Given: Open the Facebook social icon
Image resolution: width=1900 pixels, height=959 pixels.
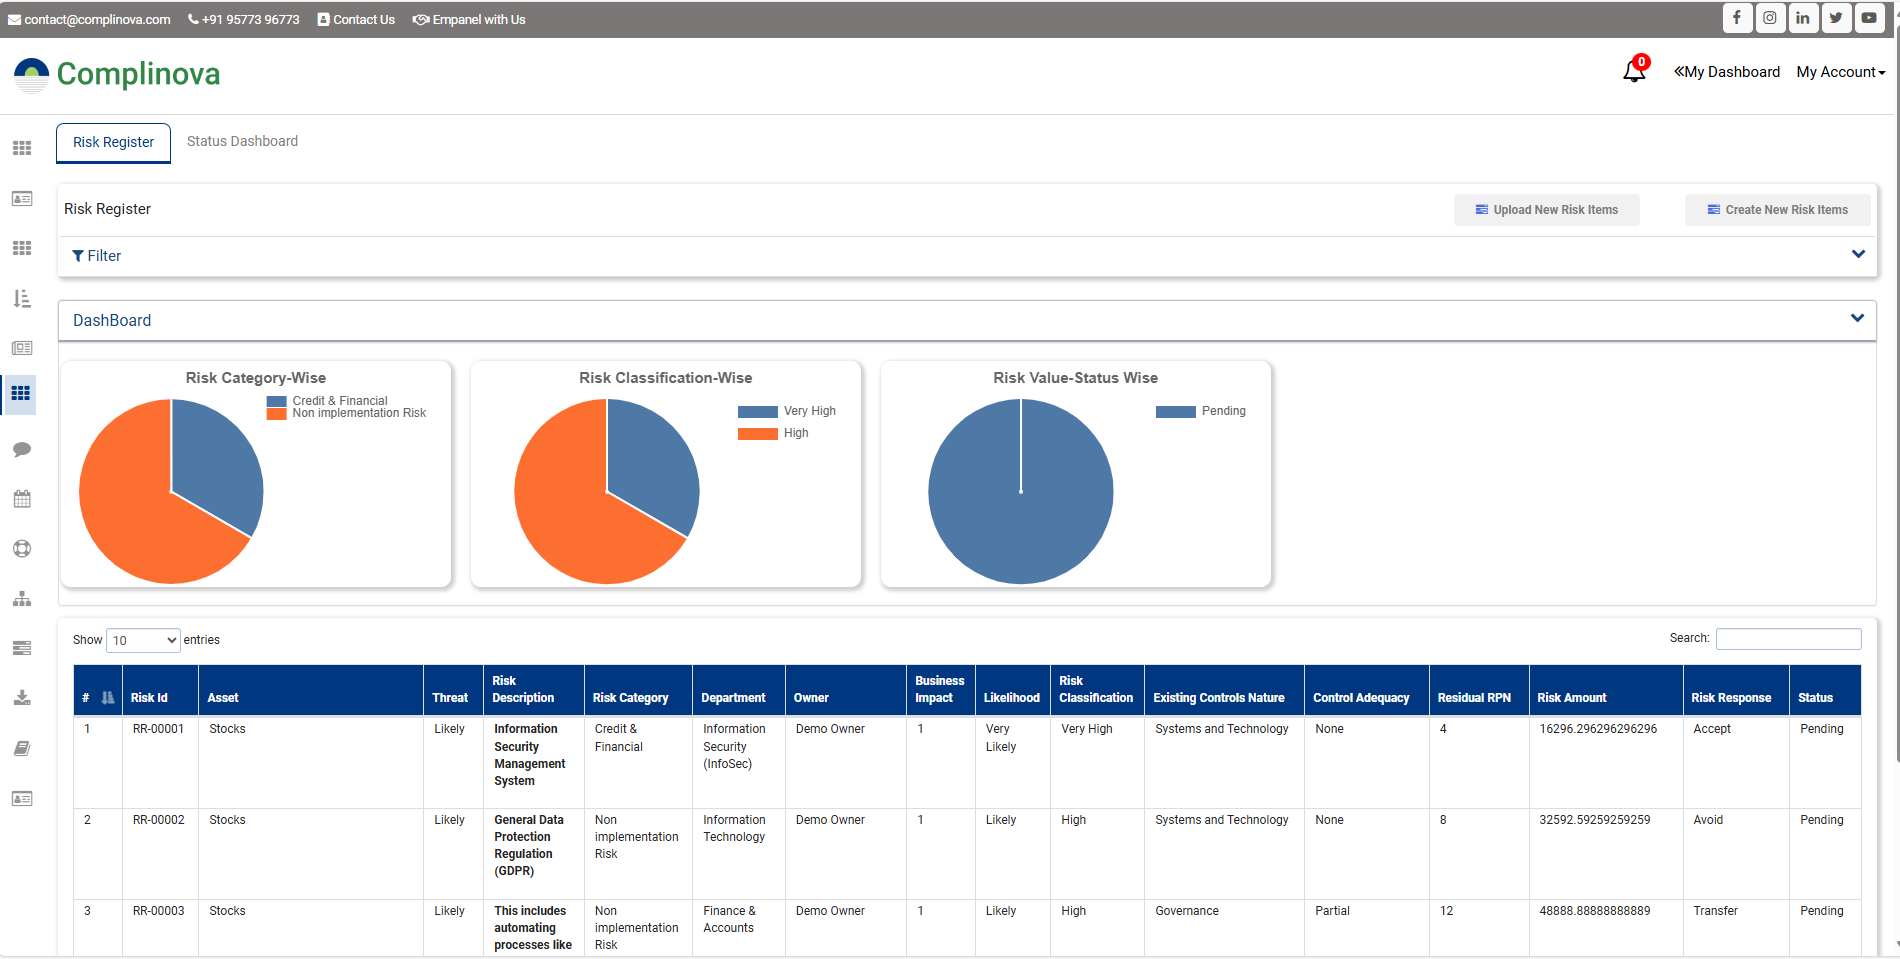Looking at the screenshot, I should click(x=1737, y=18).
